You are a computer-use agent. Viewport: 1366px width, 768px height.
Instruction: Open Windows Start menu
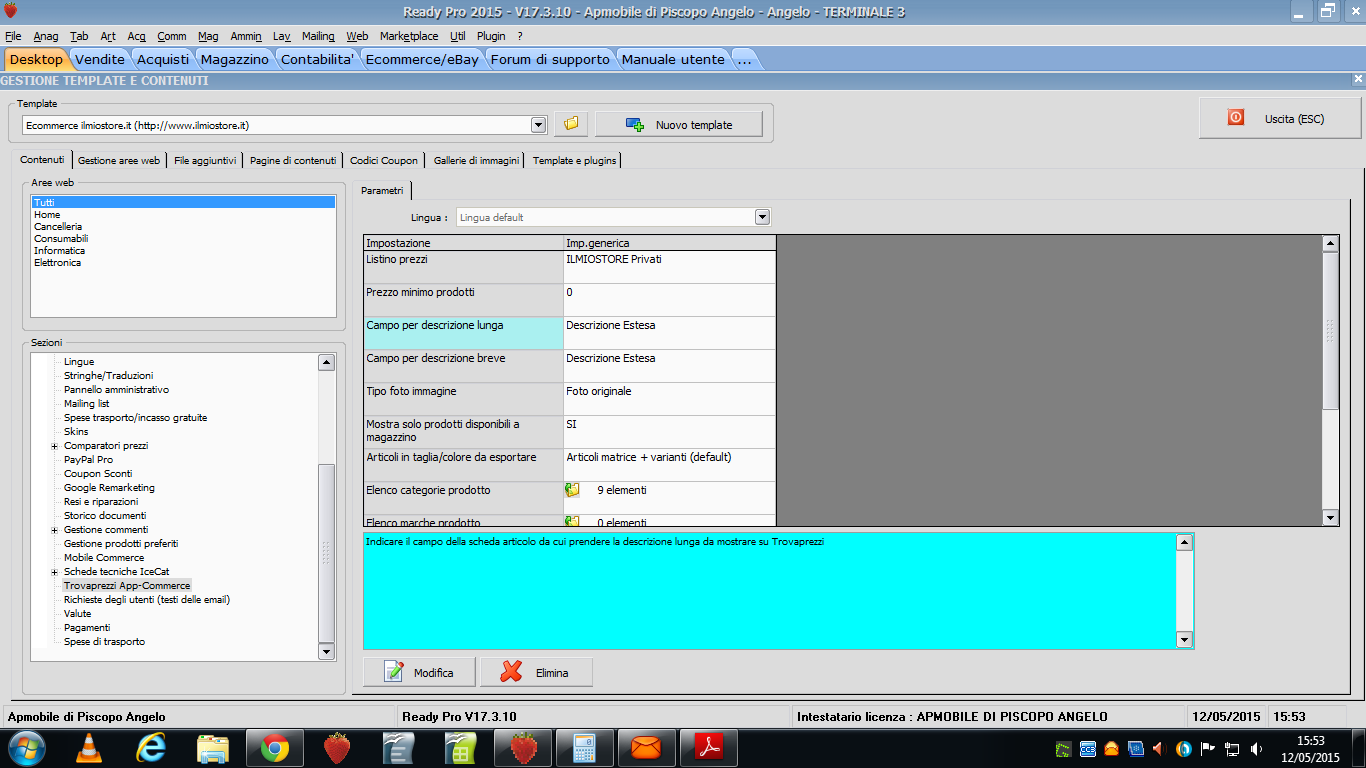[x=25, y=748]
